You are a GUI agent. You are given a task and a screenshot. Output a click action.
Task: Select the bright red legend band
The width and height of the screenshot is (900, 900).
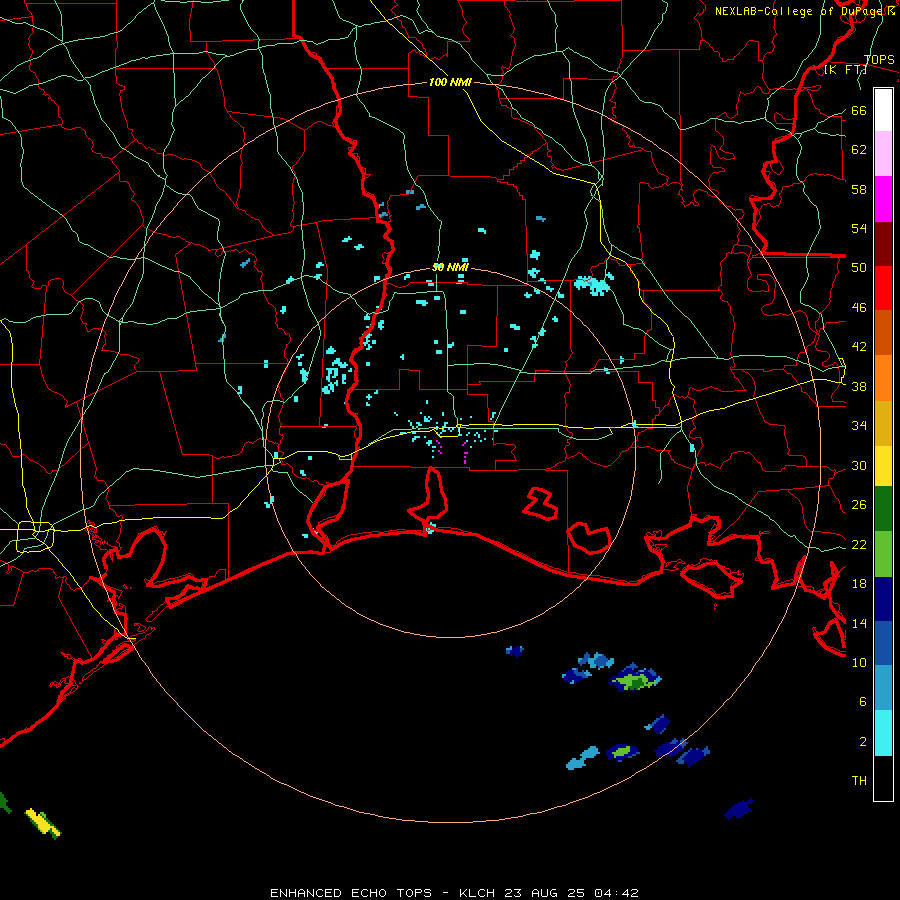(883, 288)
